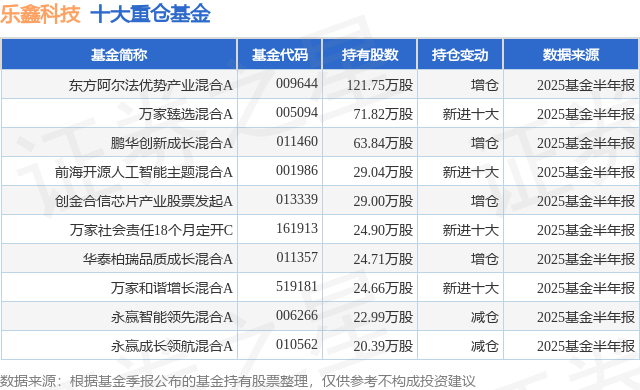Select fund 鹏华创新成长混合A
This screenshot has width=640, height=390.
point(171,143)
